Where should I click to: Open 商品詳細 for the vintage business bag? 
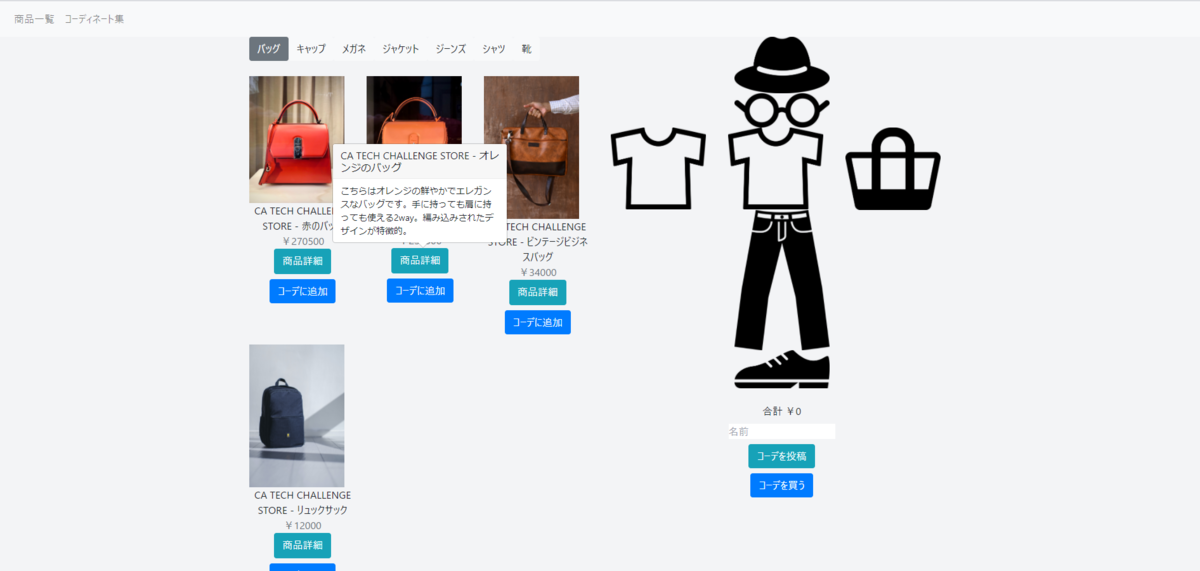pyautogui.click(x=538, y=292)
